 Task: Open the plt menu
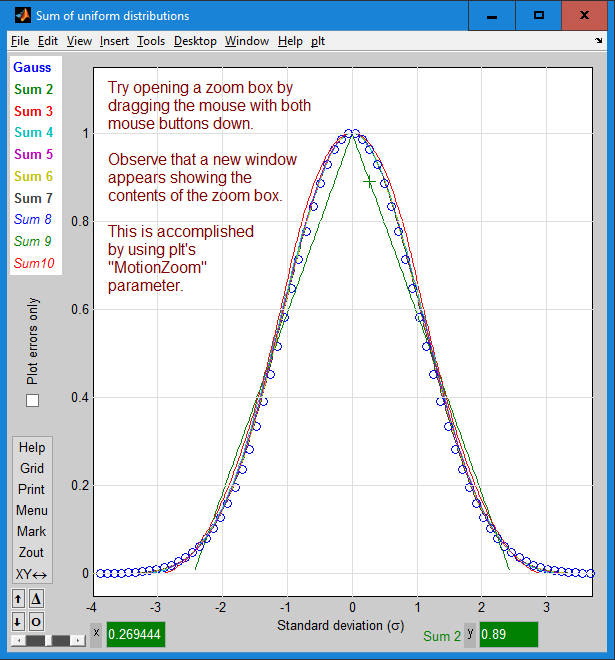click(x=318, y=41)
